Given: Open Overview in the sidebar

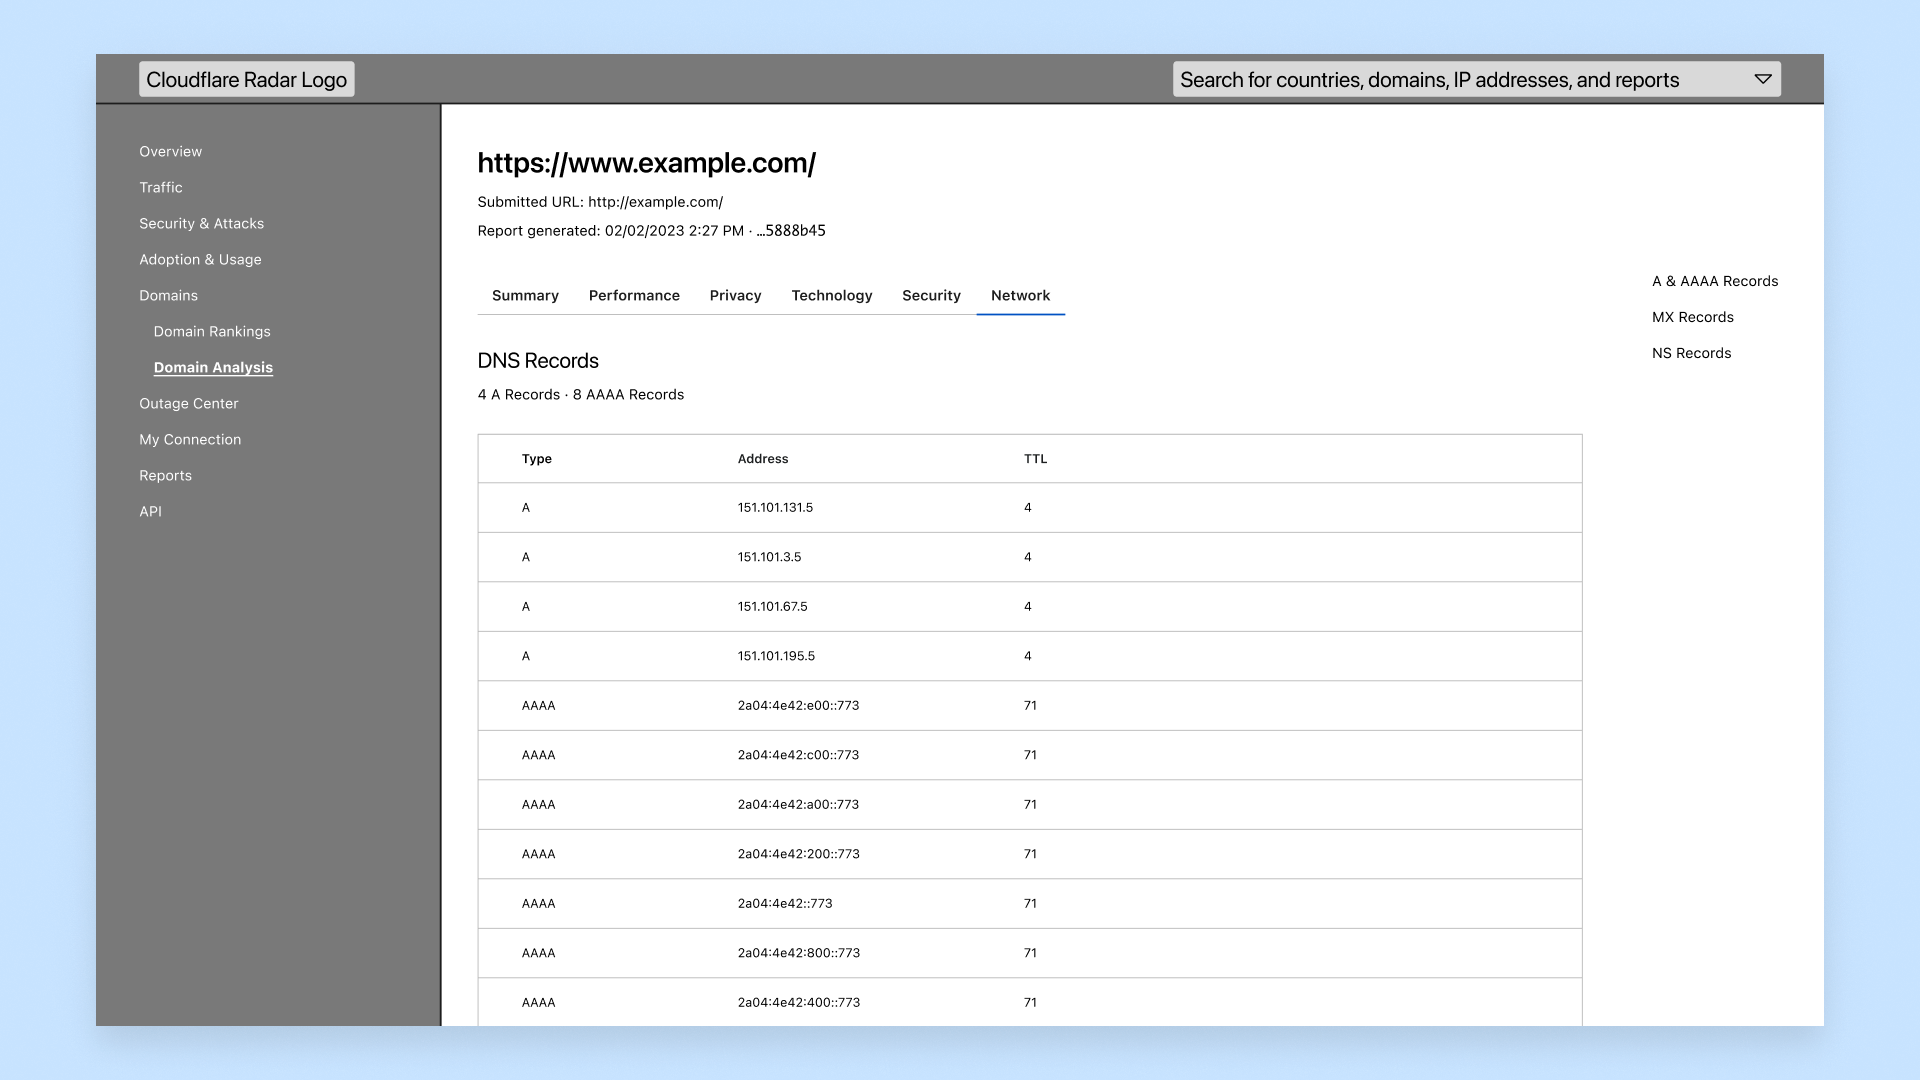Looking at the screenshot, I should click(x=170, y=152).
